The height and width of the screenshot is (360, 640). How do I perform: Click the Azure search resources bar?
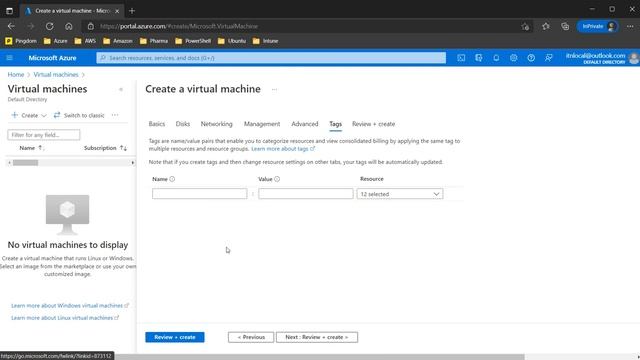point(271,58)
